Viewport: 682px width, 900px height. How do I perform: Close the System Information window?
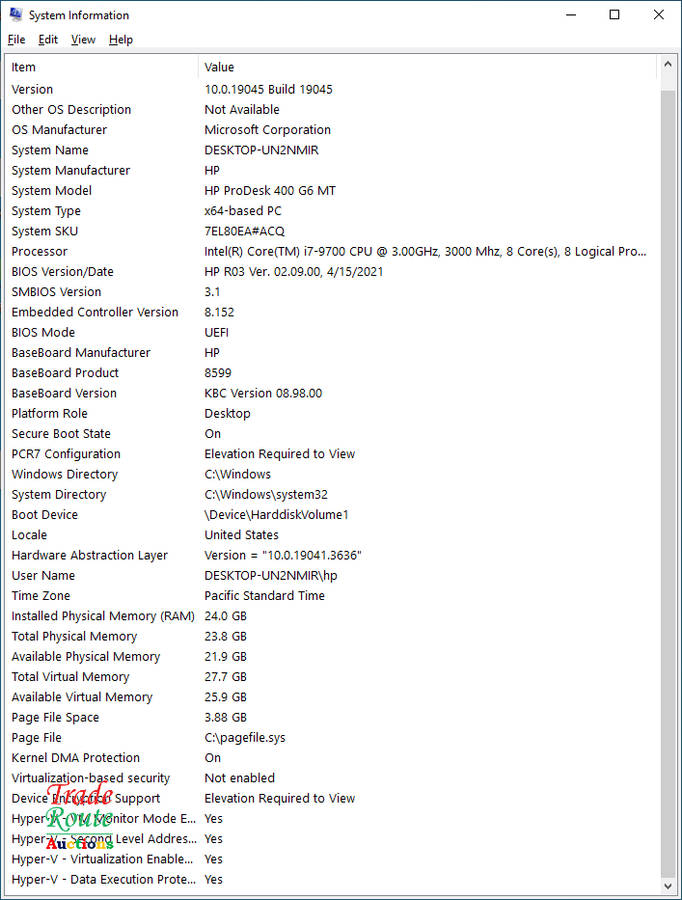[x=659, y=15]
